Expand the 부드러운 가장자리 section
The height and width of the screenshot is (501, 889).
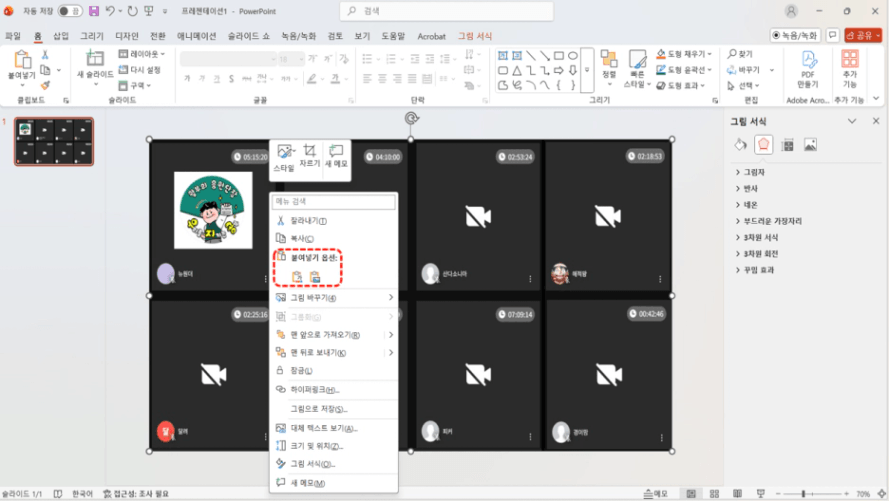point(768,221)
